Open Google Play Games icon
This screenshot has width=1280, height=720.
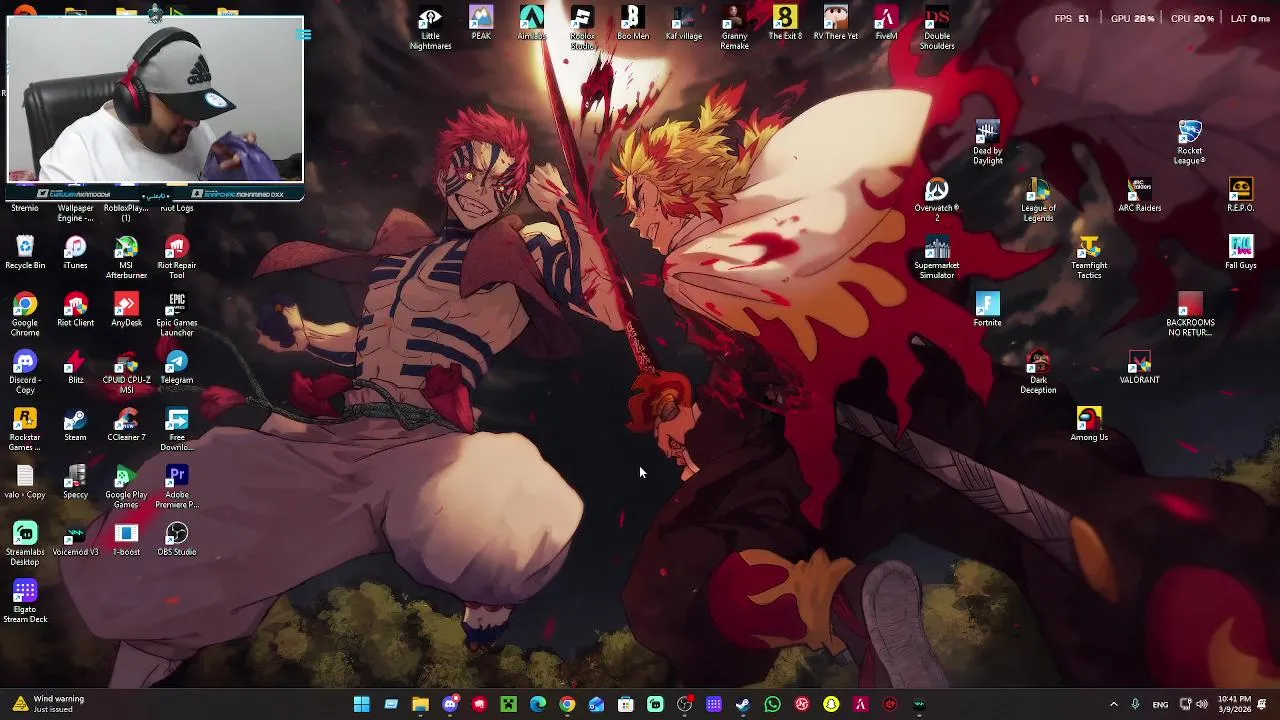(126, 486)
